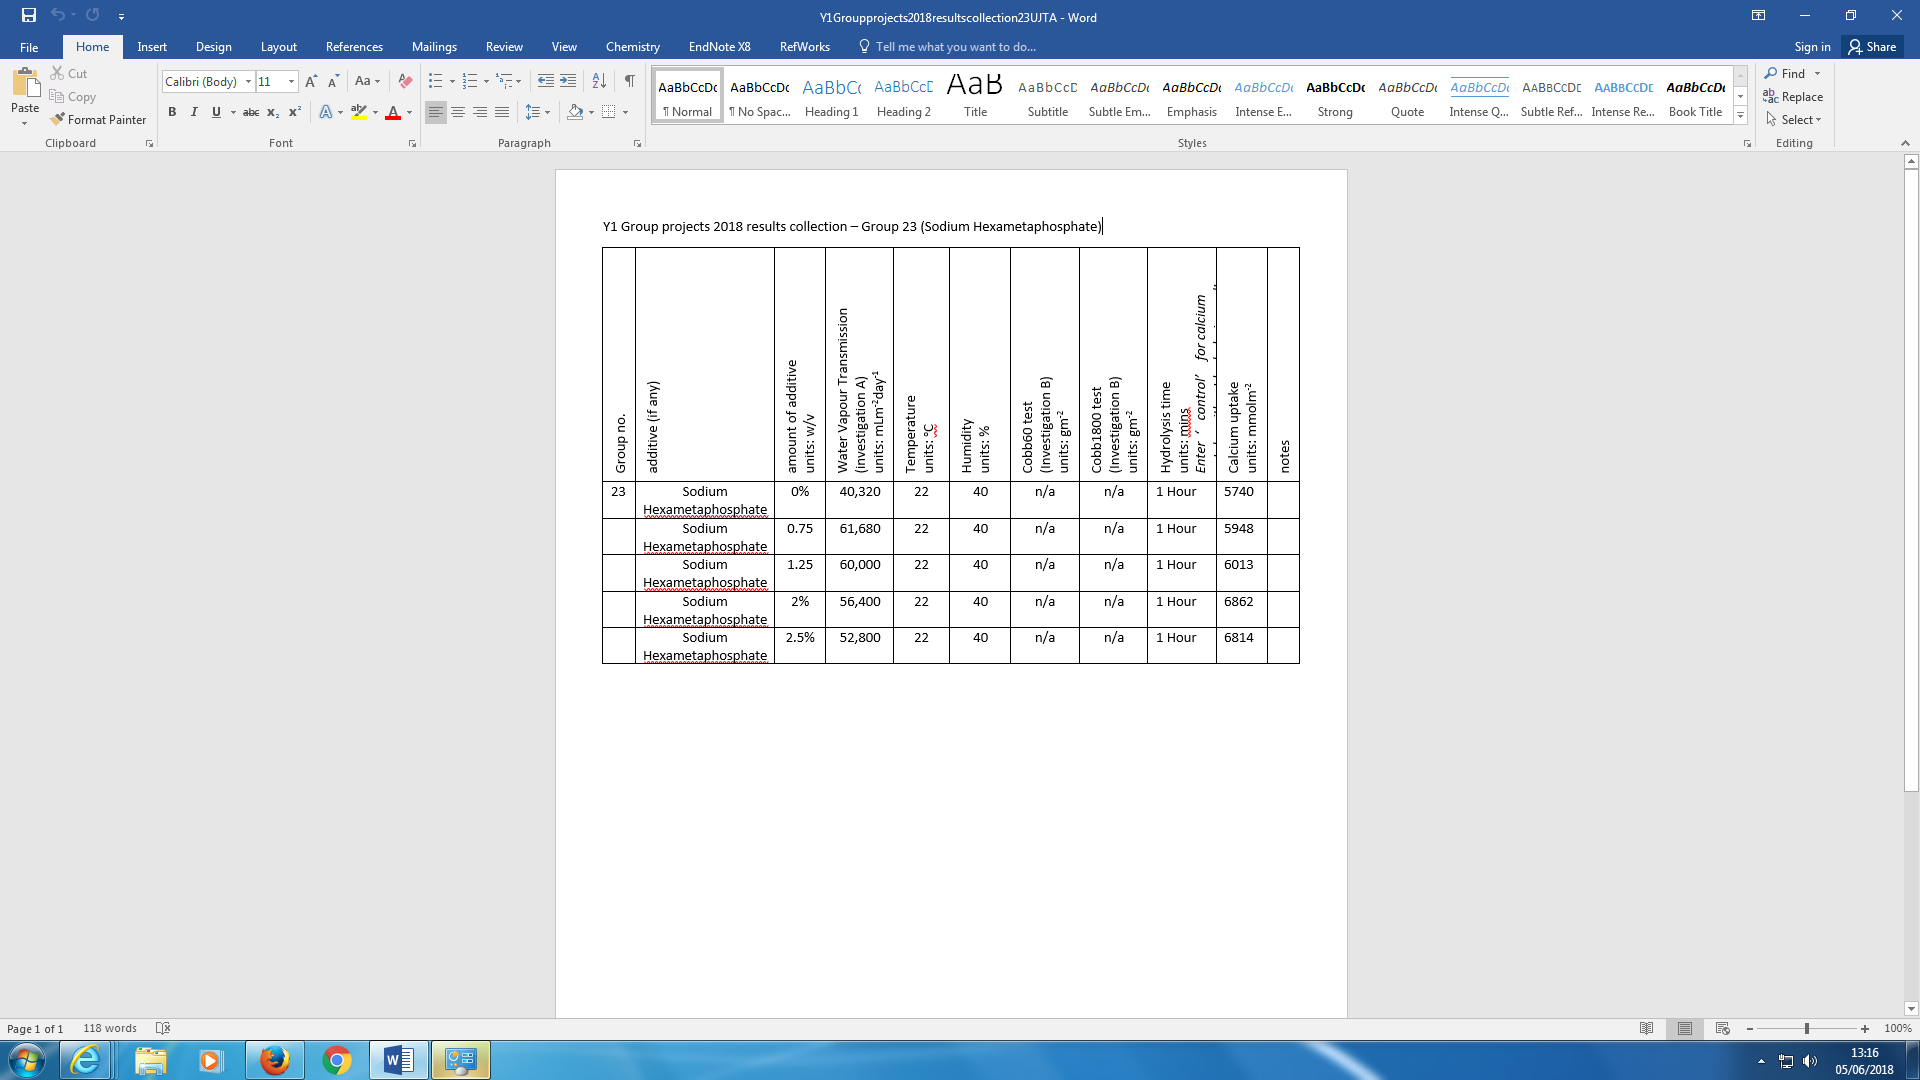Click the Clear All Formatting icon
This screenshot has width=1920, height=1080.
tap(405, 81)
